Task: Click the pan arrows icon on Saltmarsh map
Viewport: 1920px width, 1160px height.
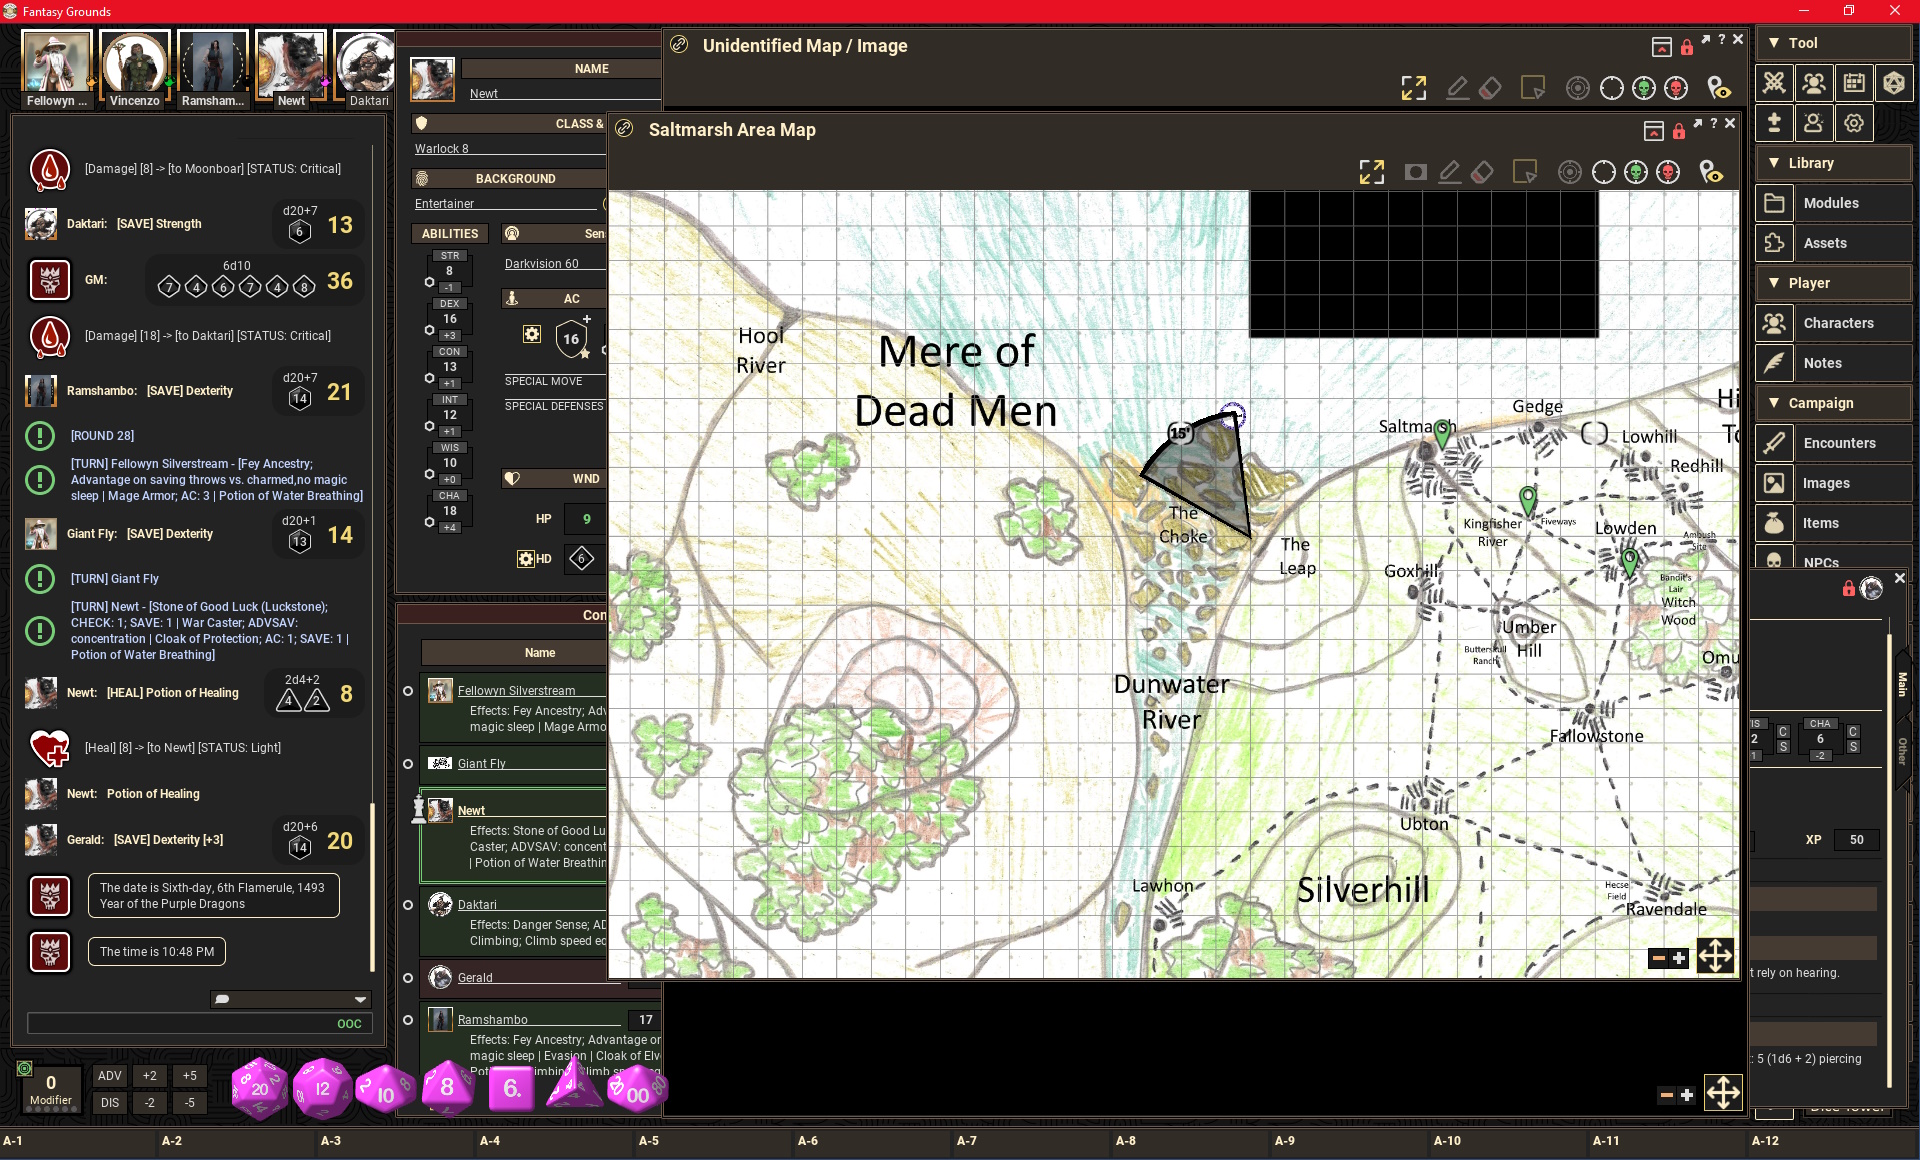Action: (1715, 956)
